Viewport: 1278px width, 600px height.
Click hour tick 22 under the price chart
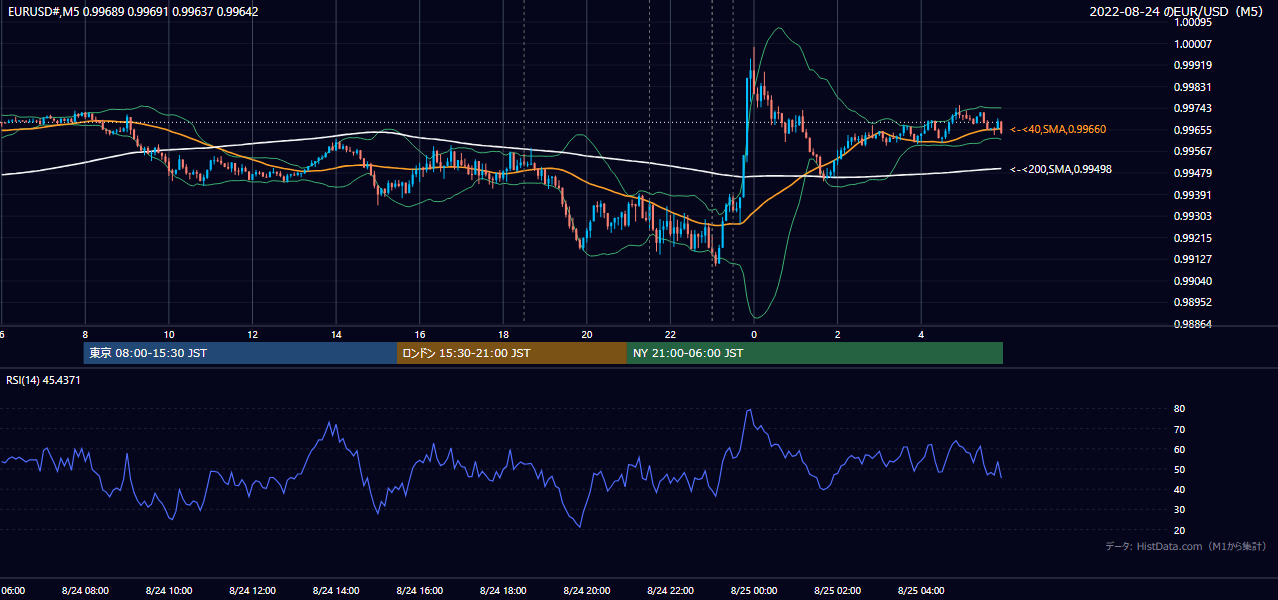(x=670, y=334)
